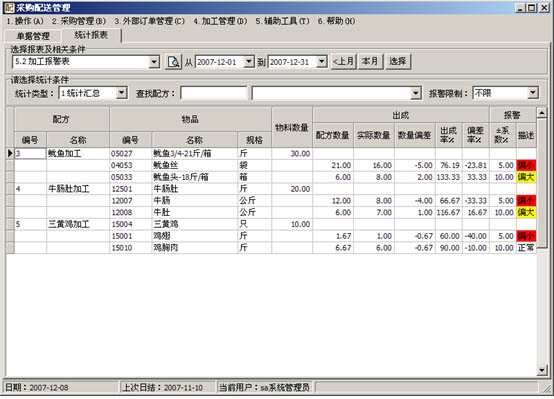Click the 查找配方 text input field
The width and height of the screenshot is (554, 399).
[213, 93]
